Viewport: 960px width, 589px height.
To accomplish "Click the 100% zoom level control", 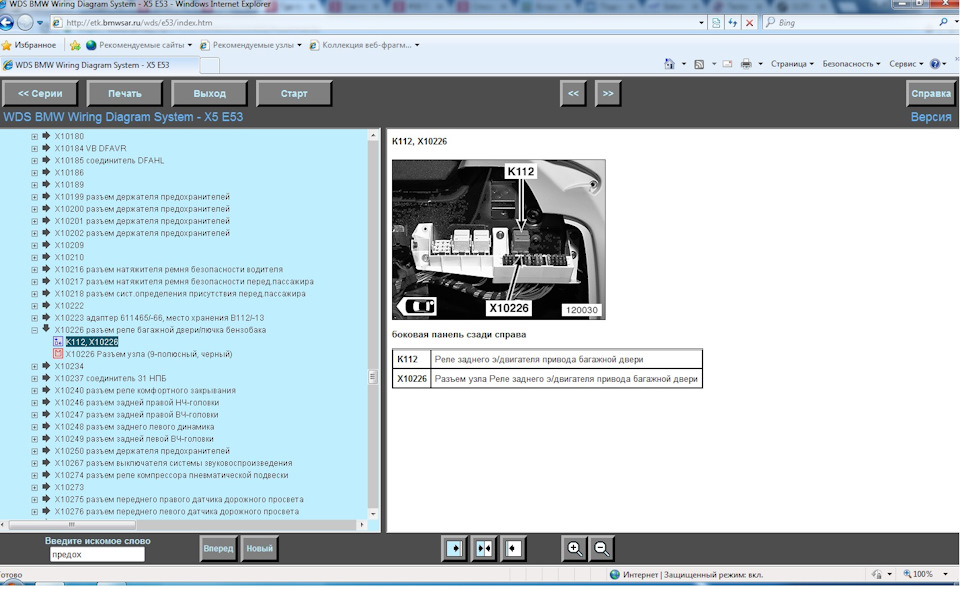I will (x=920, y=574).
